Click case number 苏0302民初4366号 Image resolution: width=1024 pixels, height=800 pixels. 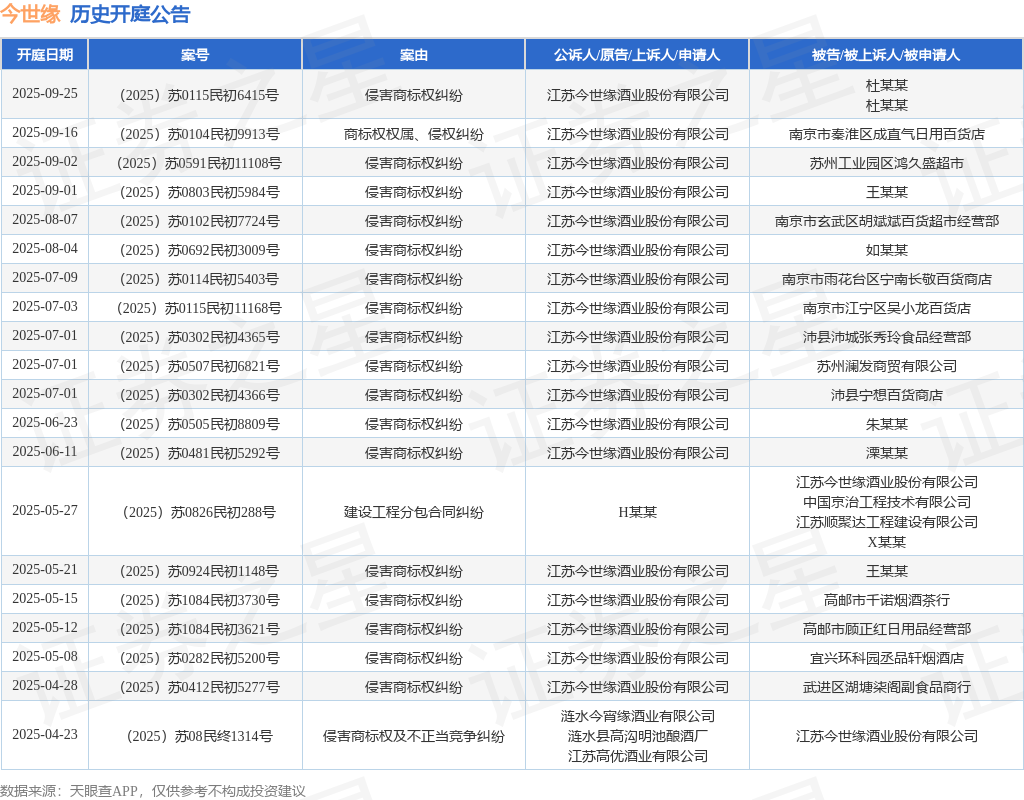coord(199,396)
